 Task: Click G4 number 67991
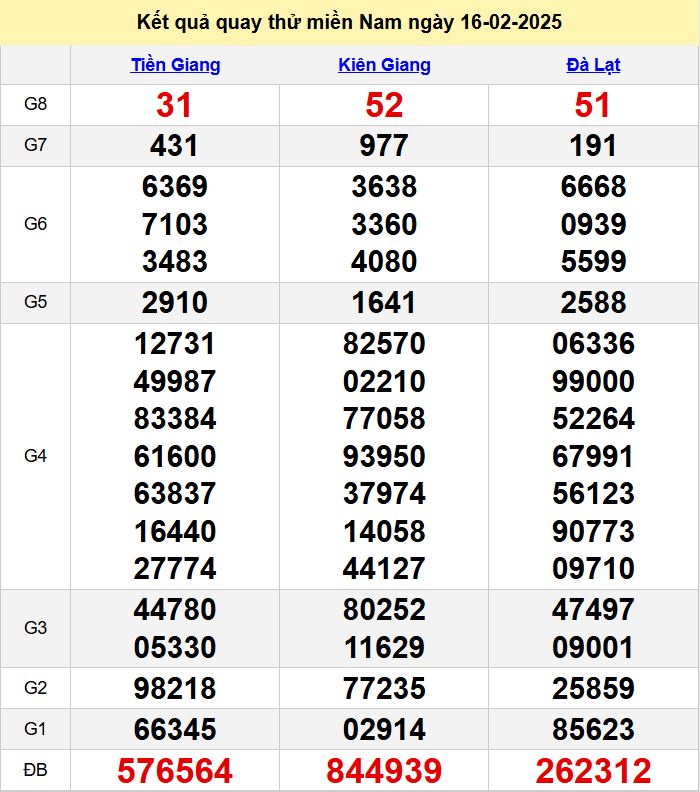pos(593,457)
